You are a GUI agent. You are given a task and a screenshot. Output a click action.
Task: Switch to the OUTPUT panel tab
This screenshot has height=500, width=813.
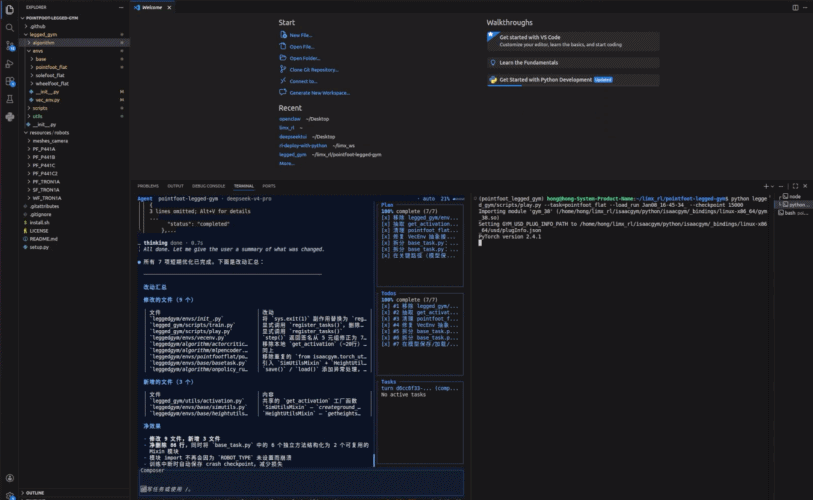(175, 186)
